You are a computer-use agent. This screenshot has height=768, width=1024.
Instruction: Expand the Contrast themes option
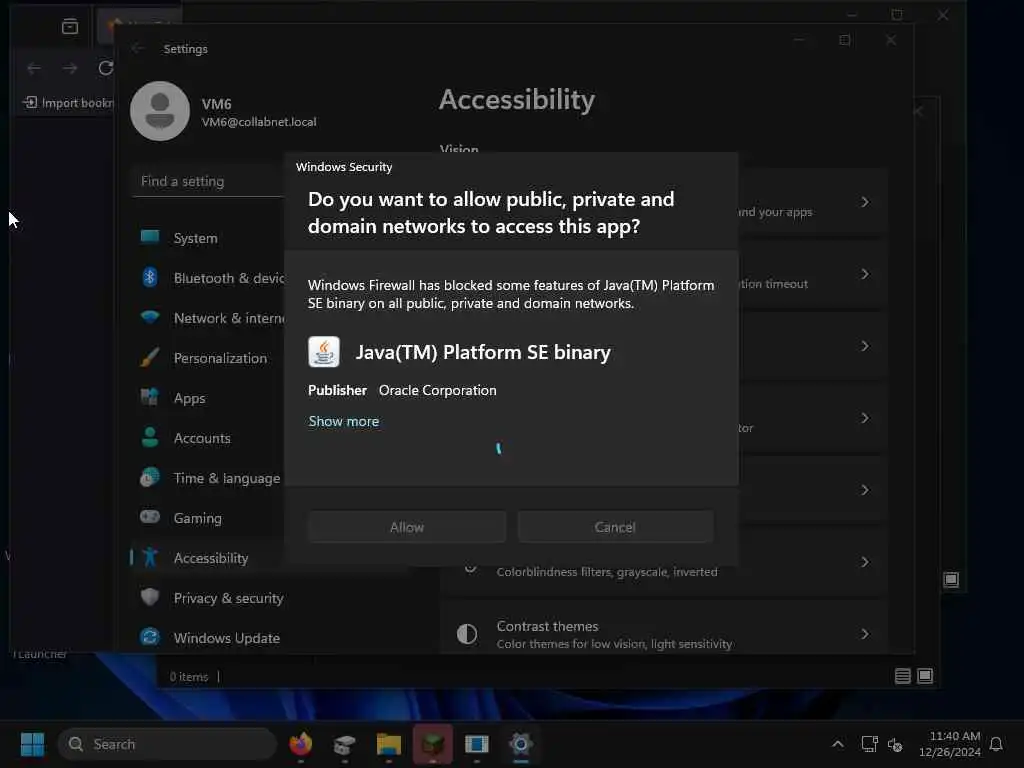click(x=664, y=634)
